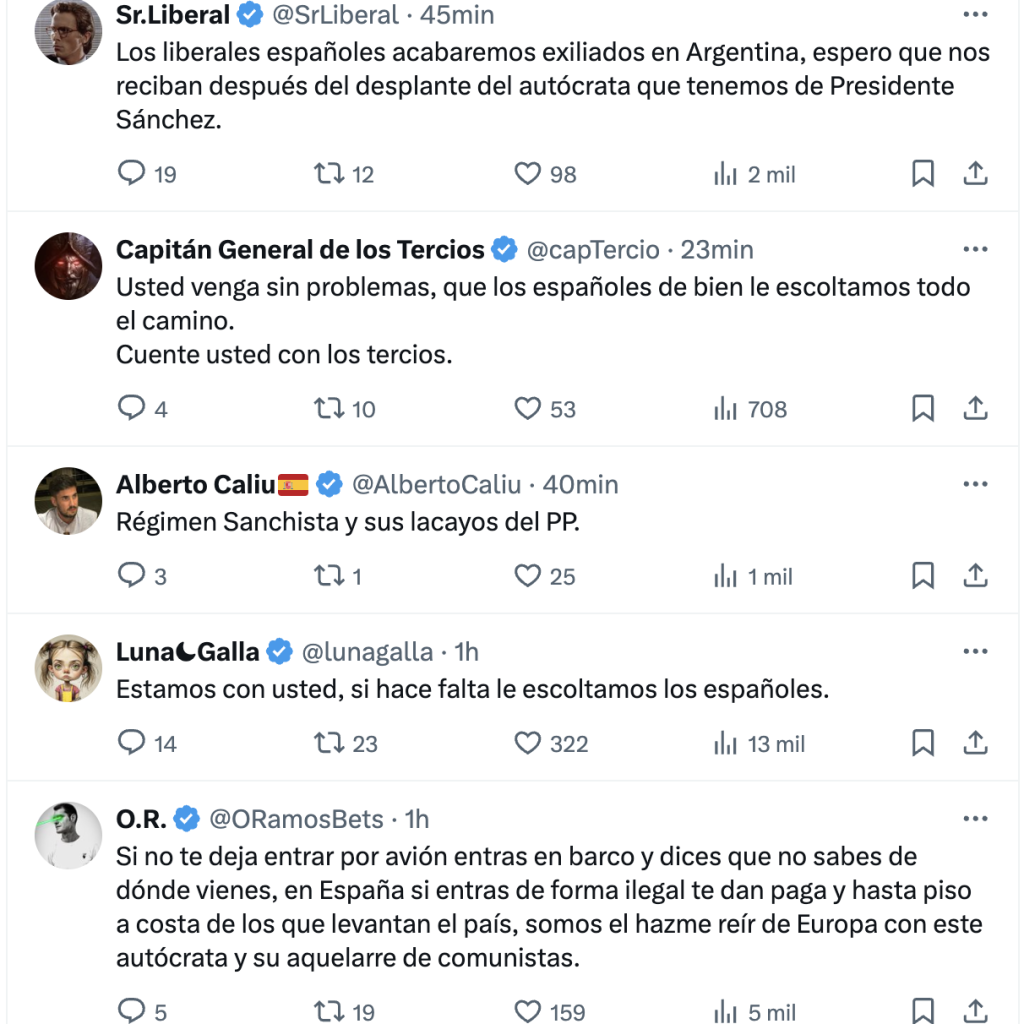Expand three-dot menu on O.R.'s tweet
1024x1024 pixels.
(x=975, y=820)
